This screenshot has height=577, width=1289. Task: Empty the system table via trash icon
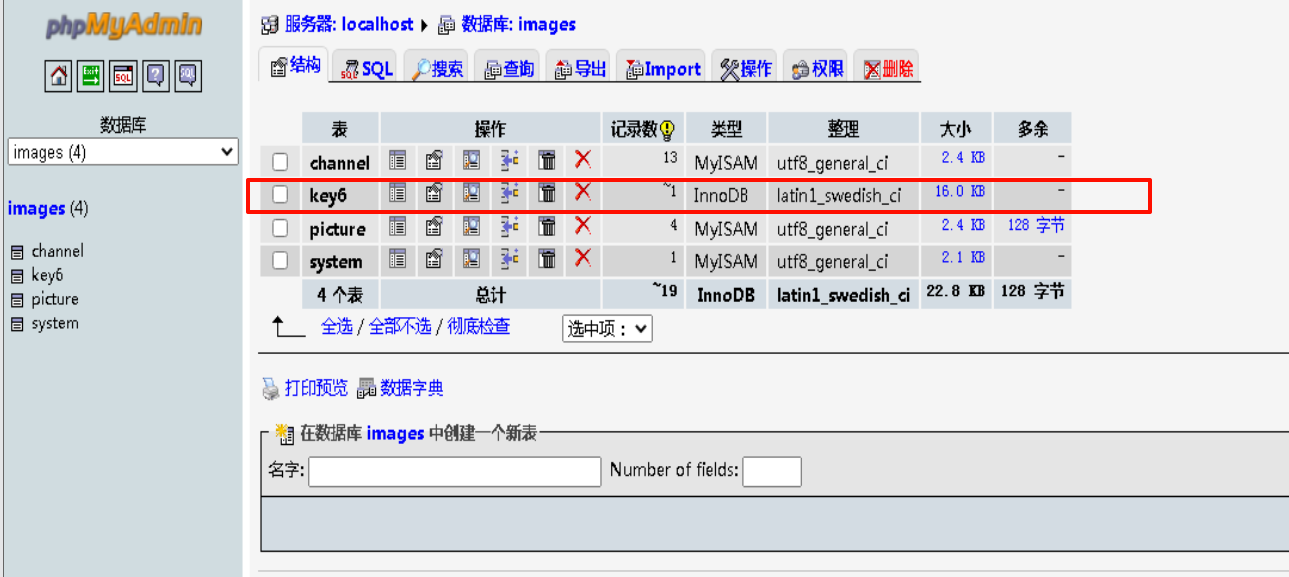point(546,260)
